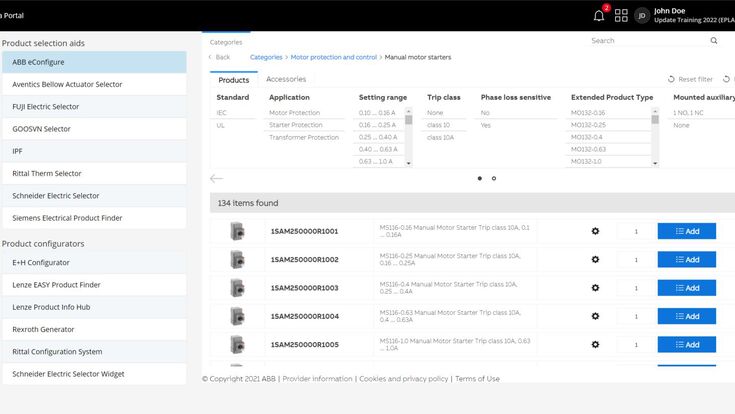This screenshot has height=414, width=735.
Task: Click the JD user avatar
Action: [x=641, y=15]
